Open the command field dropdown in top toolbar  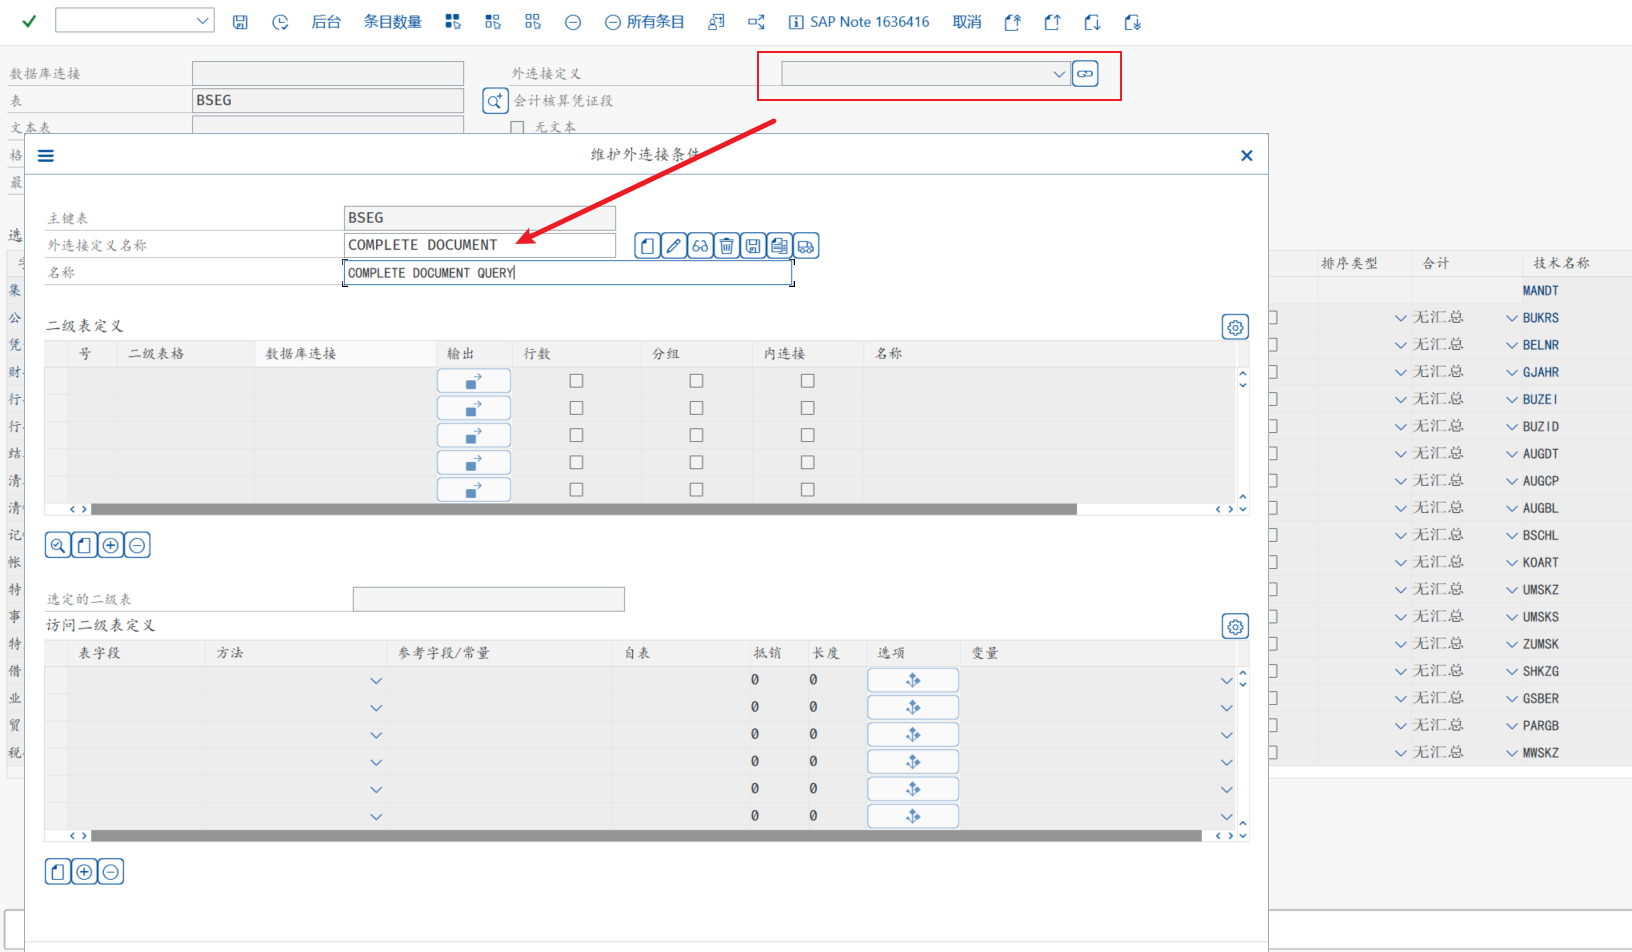(x=203, y=20)
